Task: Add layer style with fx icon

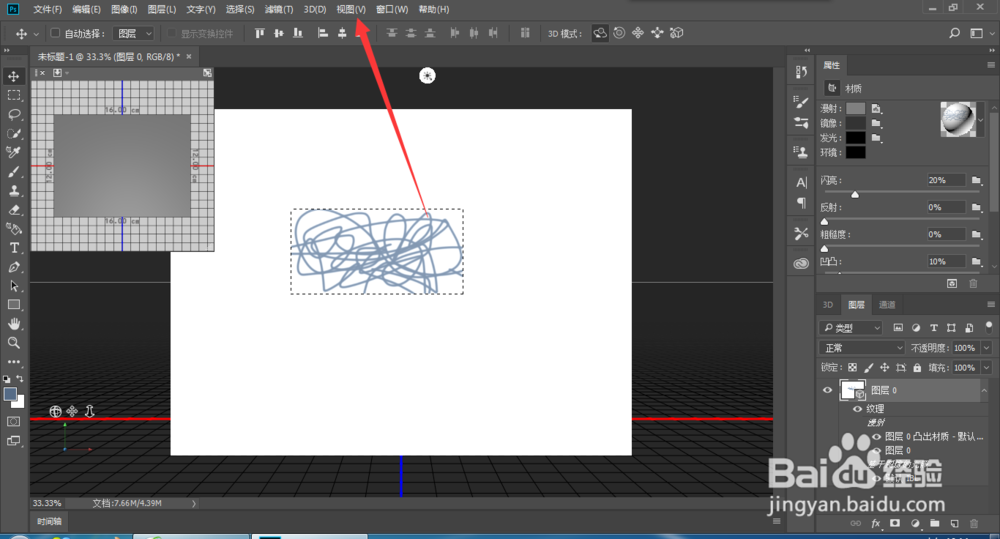Action: (876, 524)
